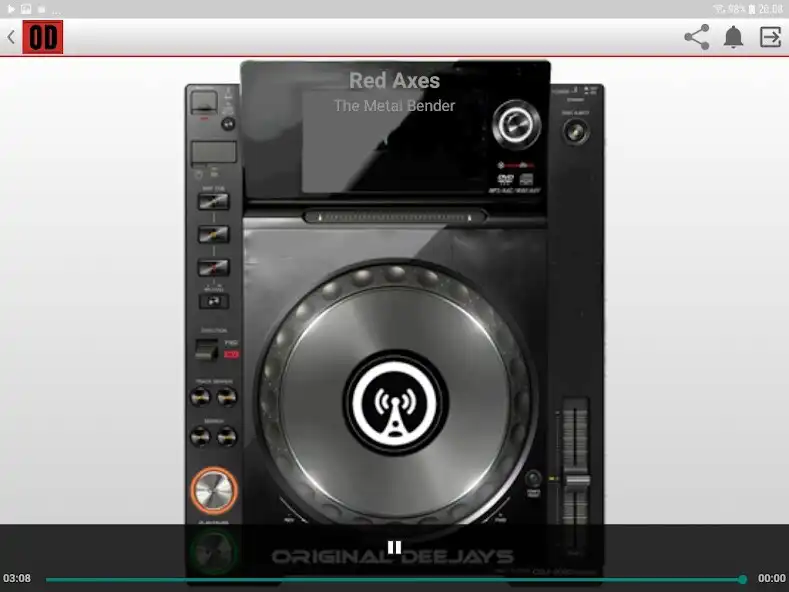Pause the playing stream
Viewport: 789px width, 592px height.
(394, 547)
